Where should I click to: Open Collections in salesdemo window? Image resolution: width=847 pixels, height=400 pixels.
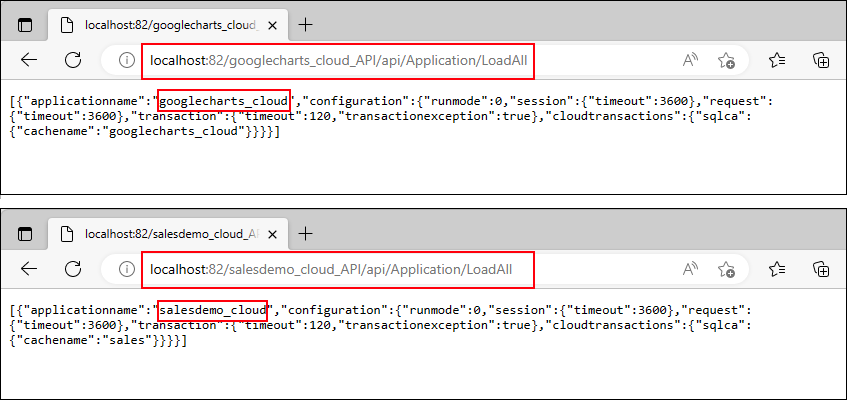click(x=820, y=269)
